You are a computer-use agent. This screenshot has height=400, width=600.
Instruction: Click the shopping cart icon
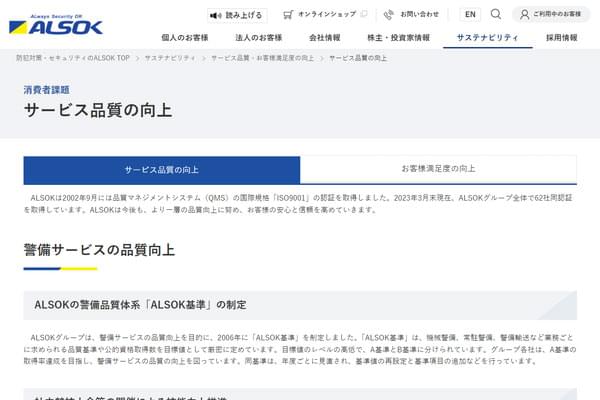[288, 15]
